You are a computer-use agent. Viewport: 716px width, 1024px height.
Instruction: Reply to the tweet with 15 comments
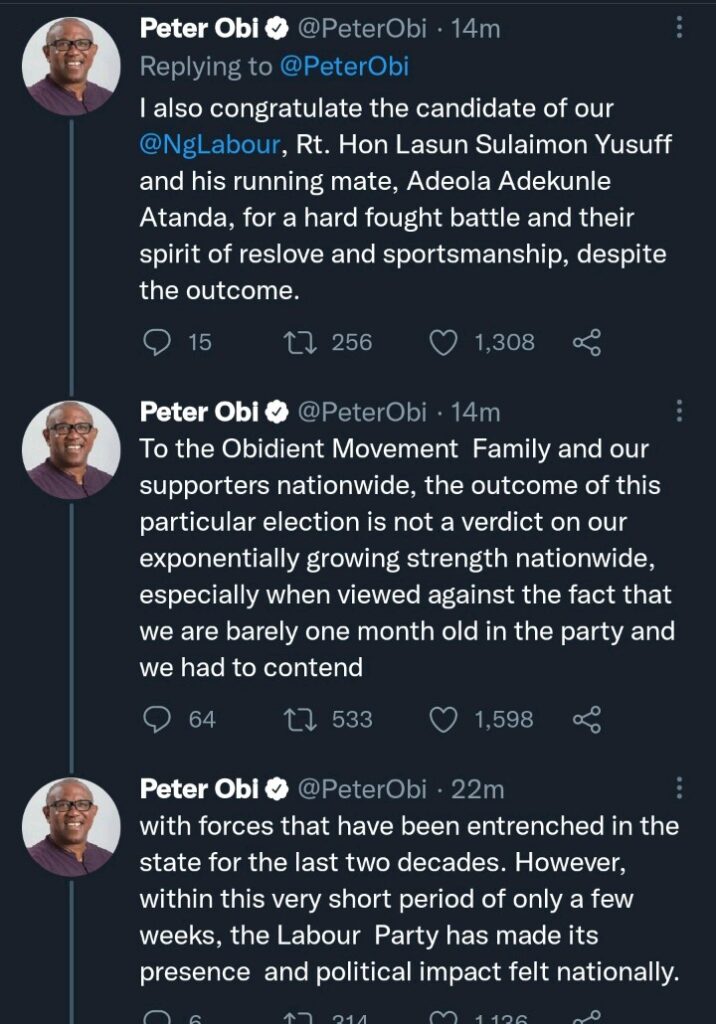click(158, 342)
